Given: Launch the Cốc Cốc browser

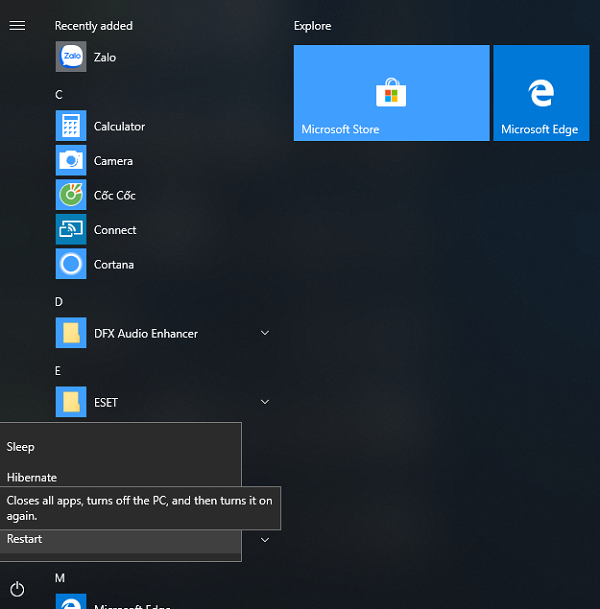Looking at the screenshot, I should 71,195.
